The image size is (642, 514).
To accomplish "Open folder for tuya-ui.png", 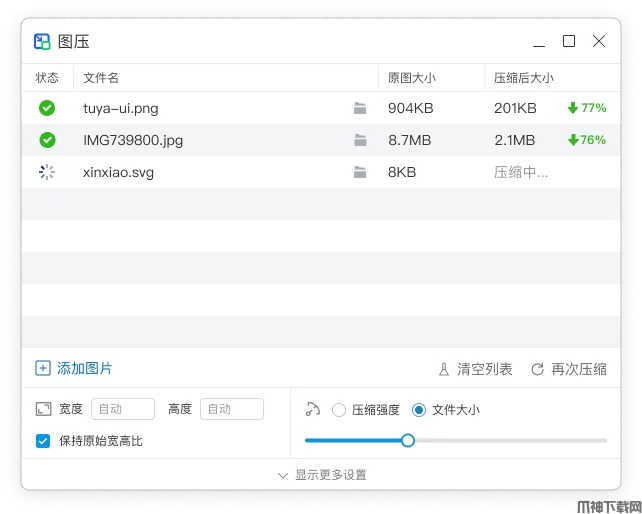I will coord(360,108).
